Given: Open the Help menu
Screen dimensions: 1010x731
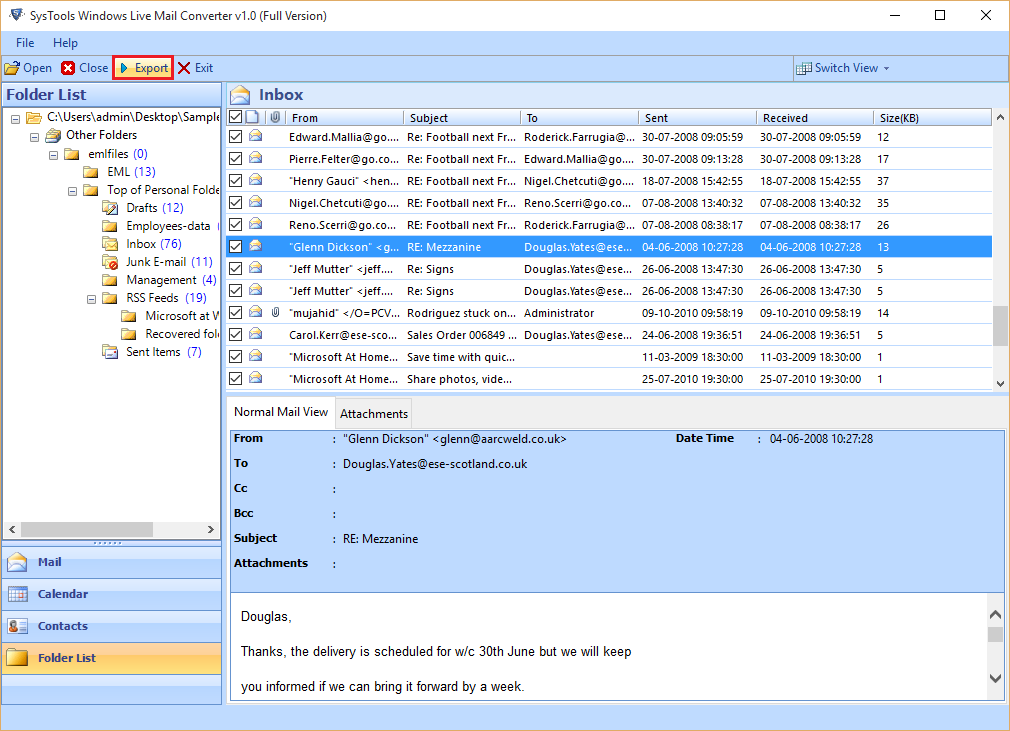Looking at the screenshot, I should coord(65,43).
